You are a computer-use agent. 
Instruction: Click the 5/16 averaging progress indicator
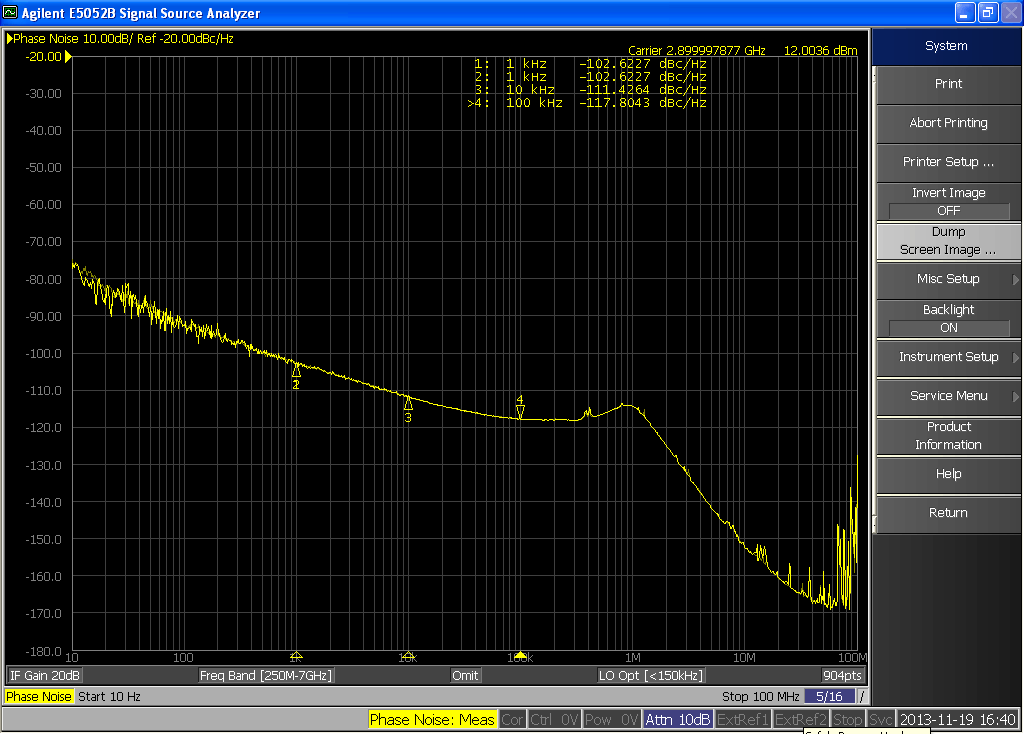(829, 697)
